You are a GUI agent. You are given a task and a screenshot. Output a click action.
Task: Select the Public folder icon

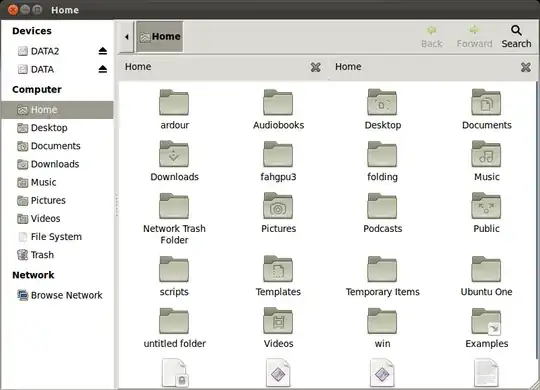click(x=486, y=206)
